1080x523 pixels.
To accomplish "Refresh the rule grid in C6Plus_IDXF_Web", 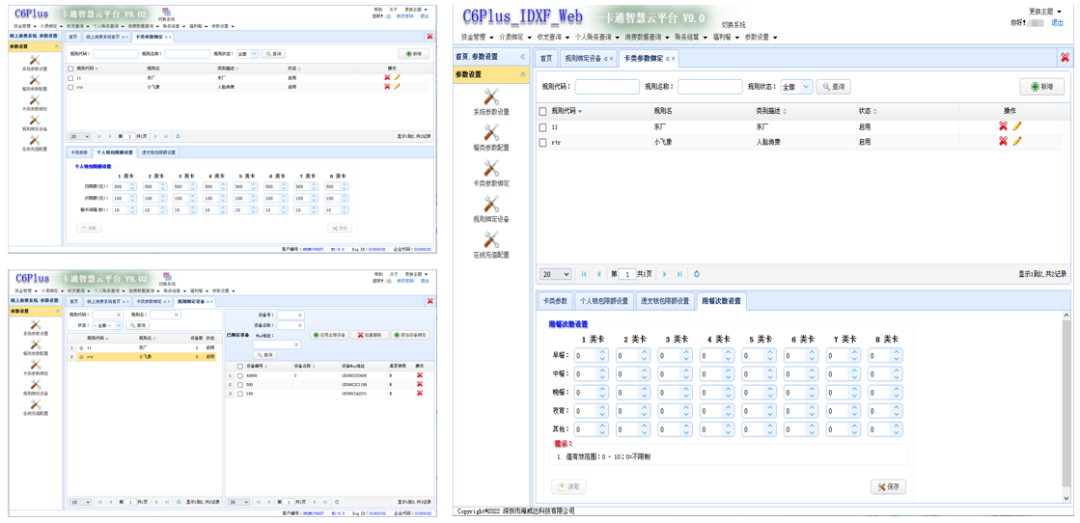I will click(696, 274).
